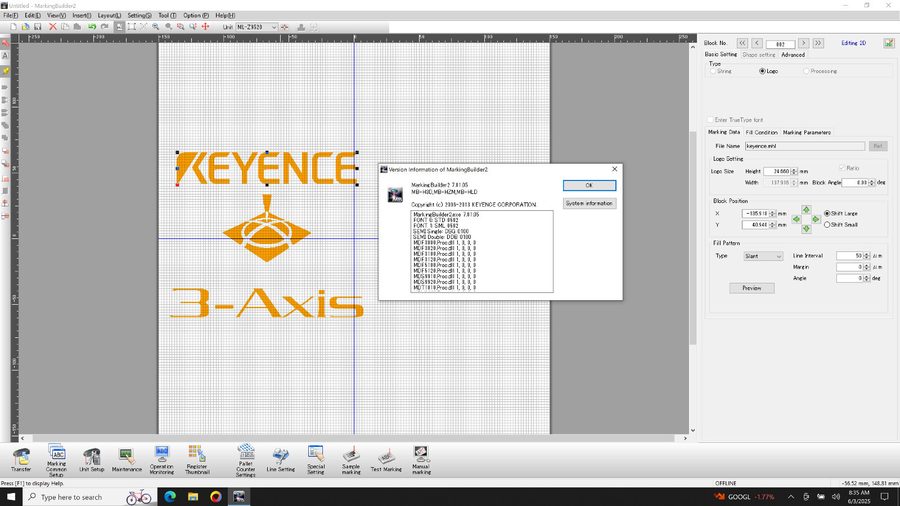The image size is (900, 506).
Task: Open the Unit model dropdown
Action: point(274,27)
